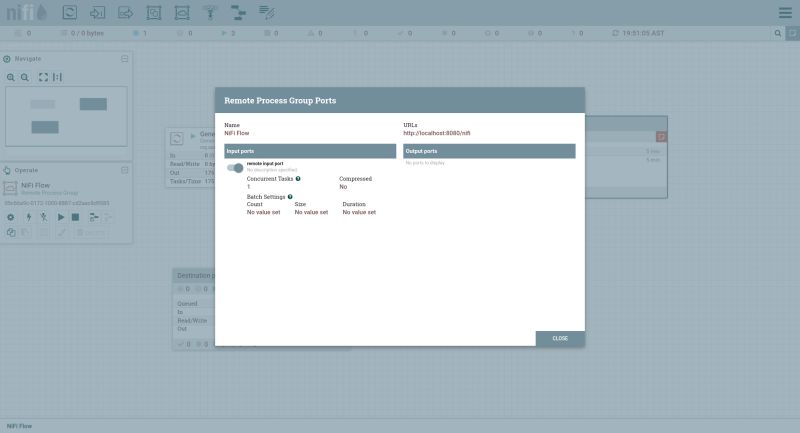Click the '0 / 0 bytes' queued status

tap(87, 33)
